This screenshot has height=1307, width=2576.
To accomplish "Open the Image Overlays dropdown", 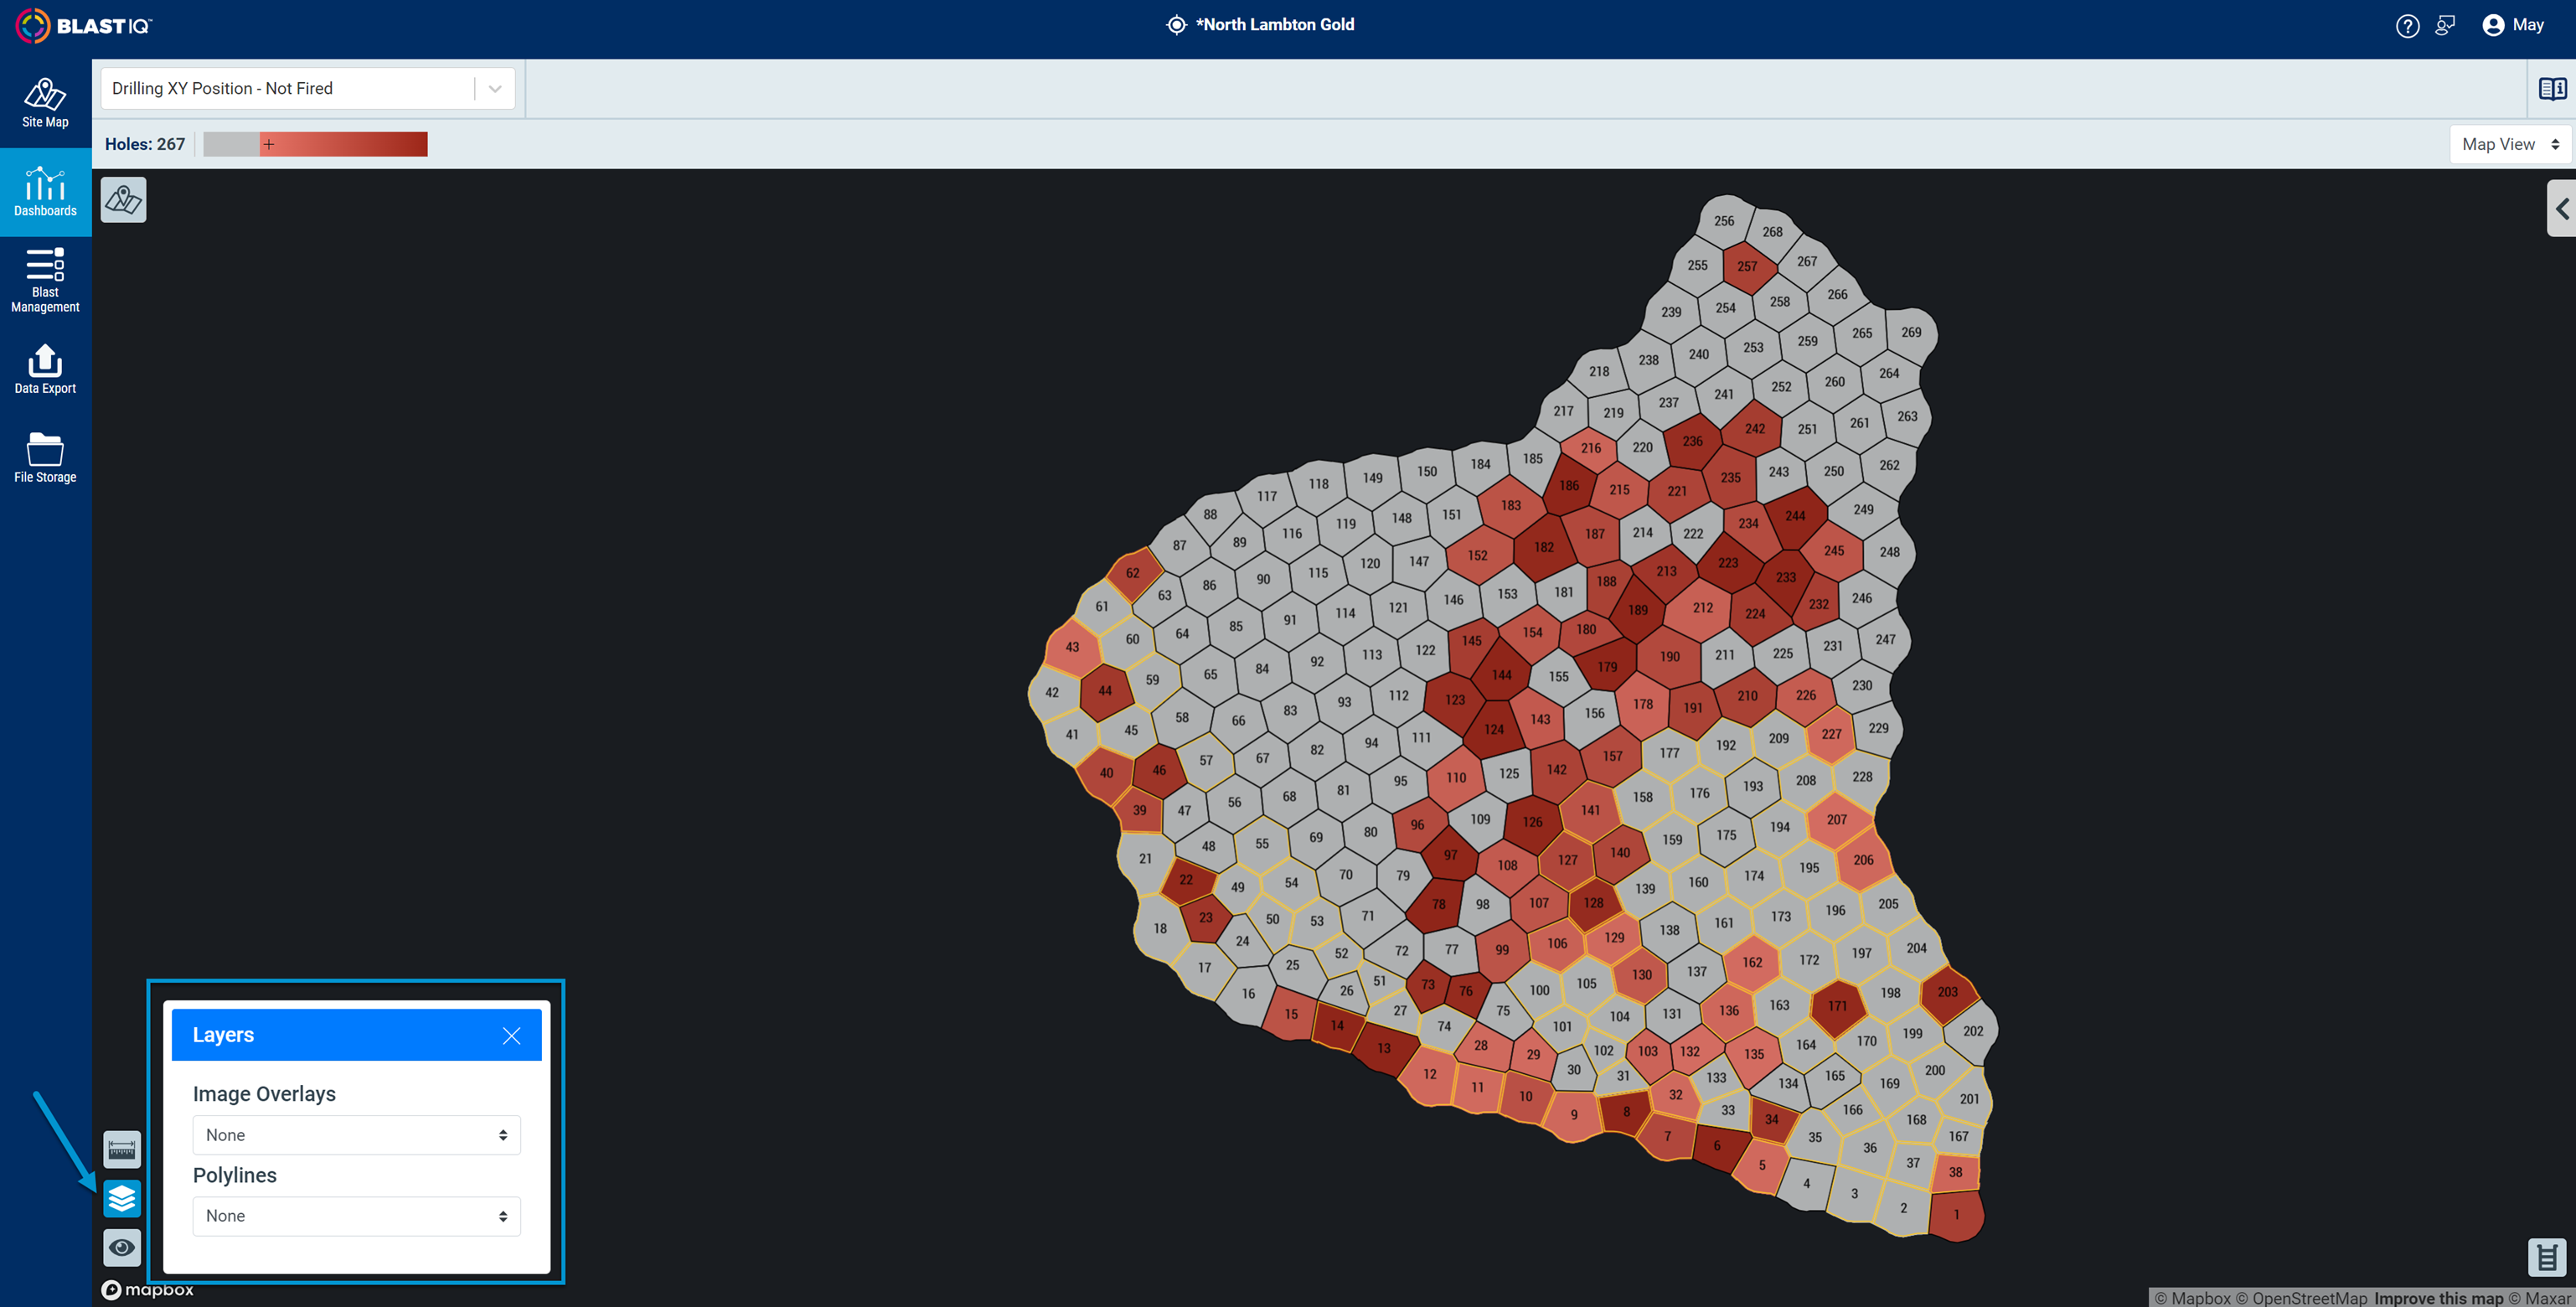I will click(356, 1135).
